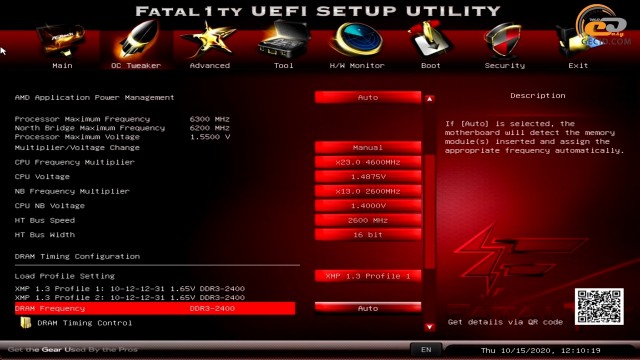The height and width of the screenshot is (360, 640).
Task: Open the Boot joystick icon
Action: click(430, 40)
